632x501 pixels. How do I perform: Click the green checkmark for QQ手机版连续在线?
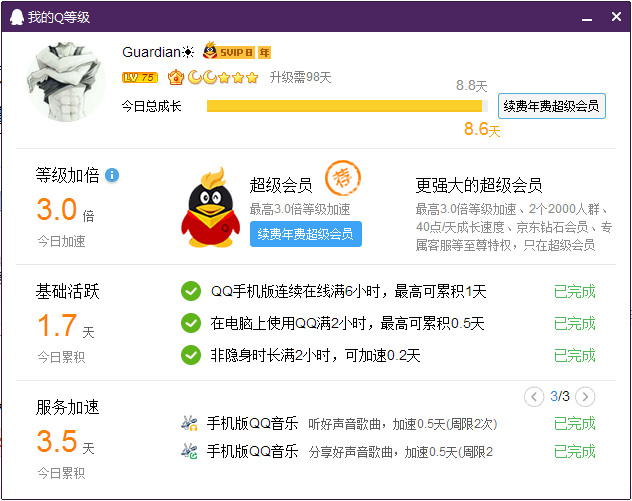[x=191, y=291]
